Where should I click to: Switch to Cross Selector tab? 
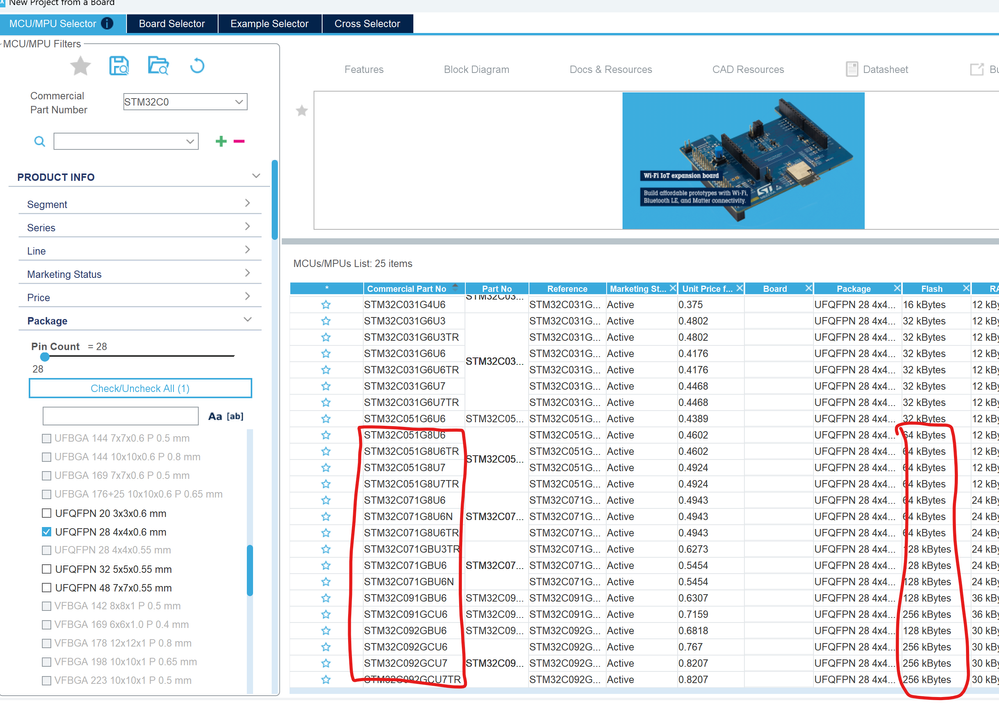(x=368, y=24)
